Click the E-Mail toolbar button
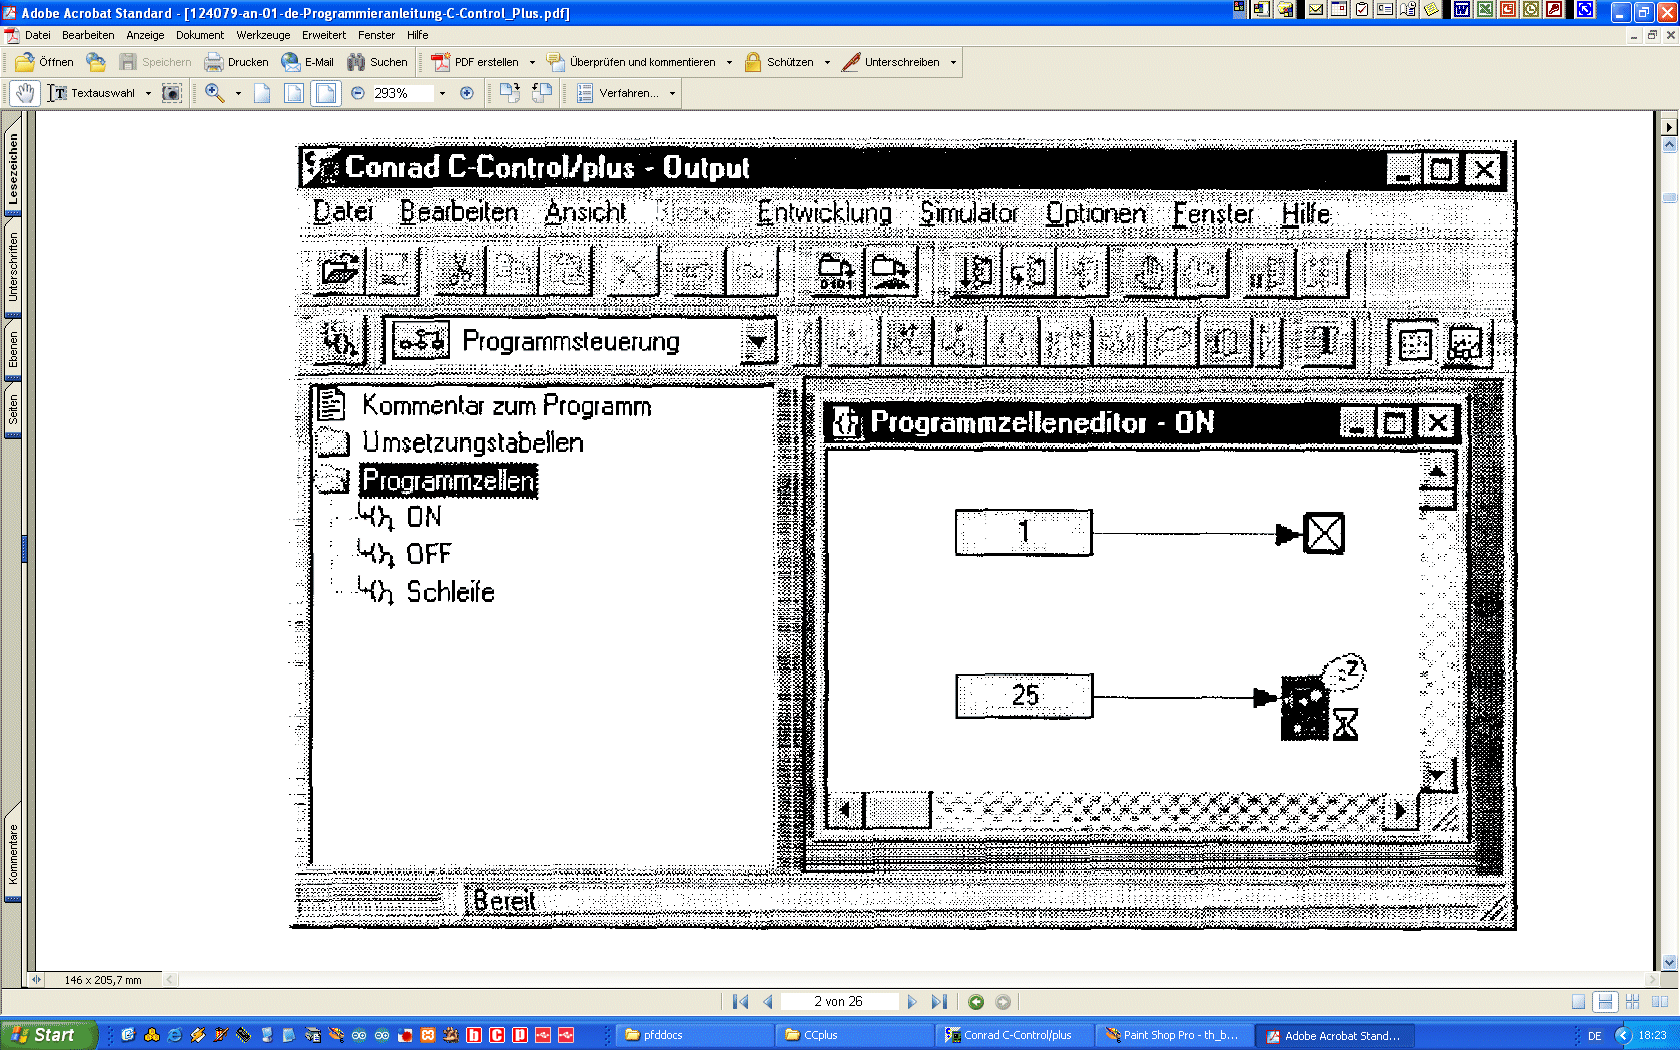This screenshot has width=1680, height=1050. [308, 62]
